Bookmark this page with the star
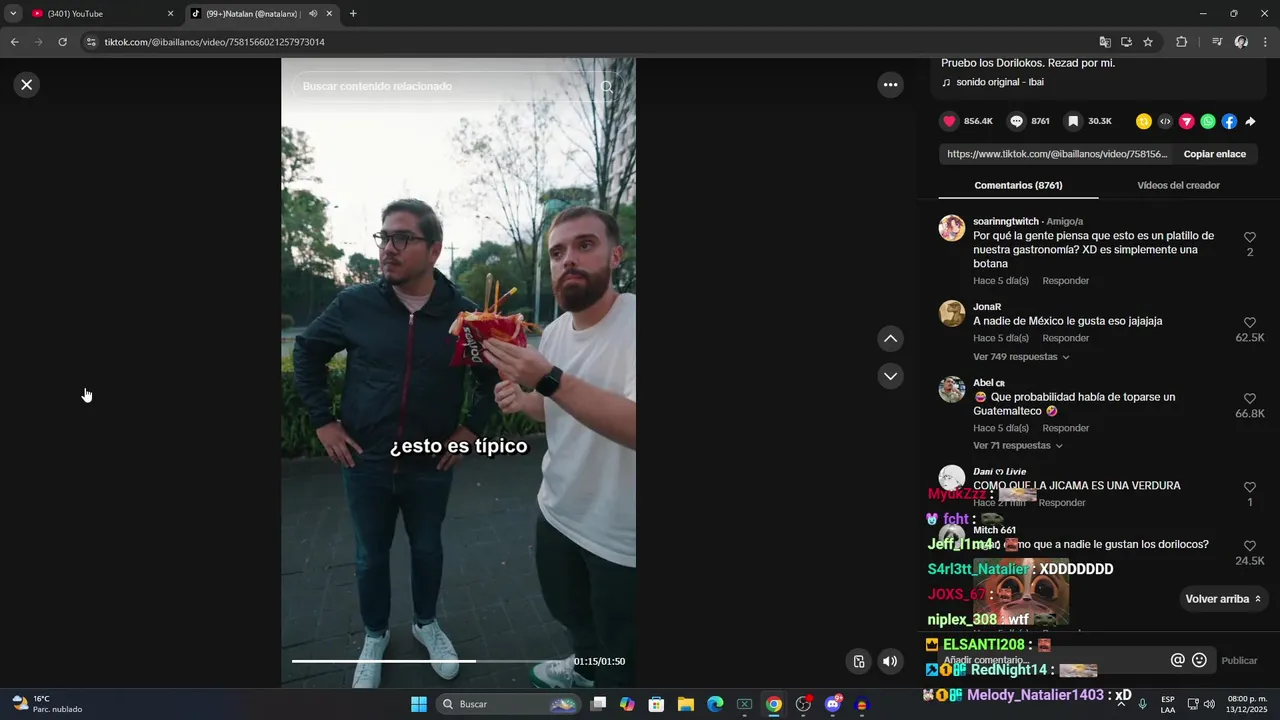The width and height of the screenshot is (1280, 720). (1148, 42)
